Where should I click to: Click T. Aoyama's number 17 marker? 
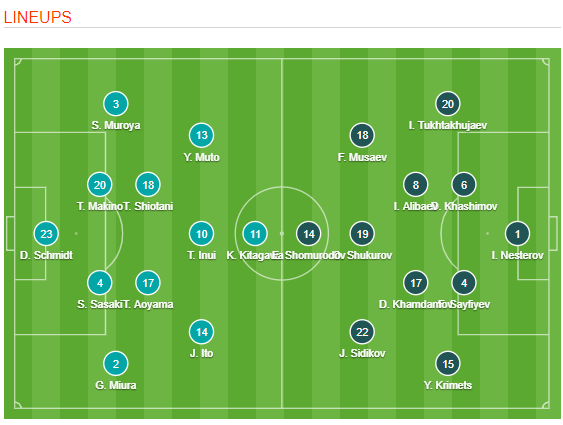click(148, 283)
